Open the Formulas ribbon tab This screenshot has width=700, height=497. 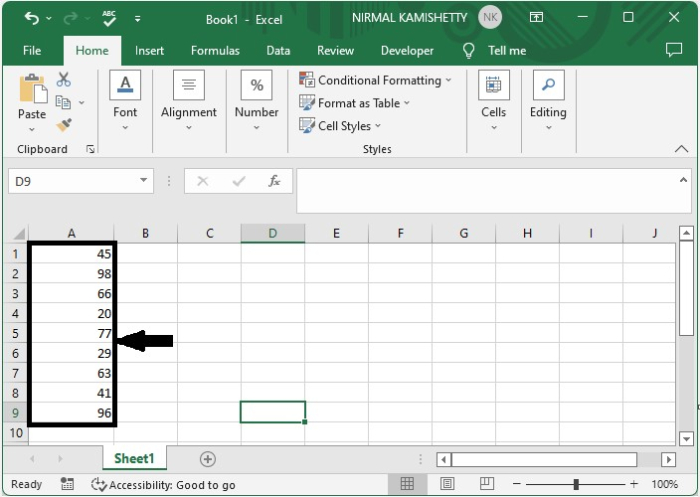[215, 50]
